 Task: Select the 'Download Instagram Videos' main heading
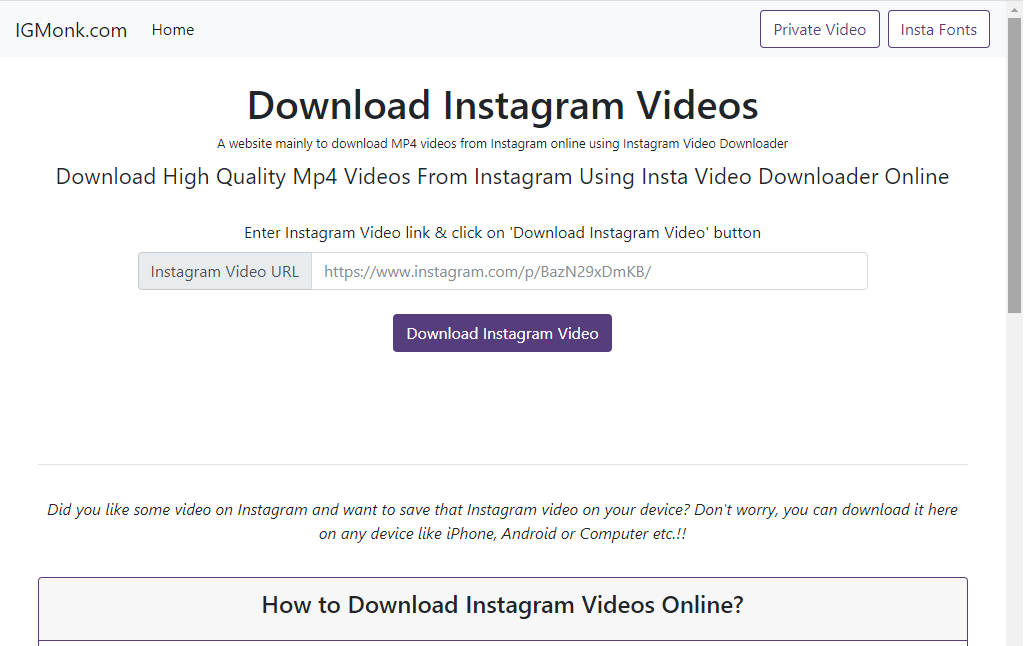coord(502,105)
